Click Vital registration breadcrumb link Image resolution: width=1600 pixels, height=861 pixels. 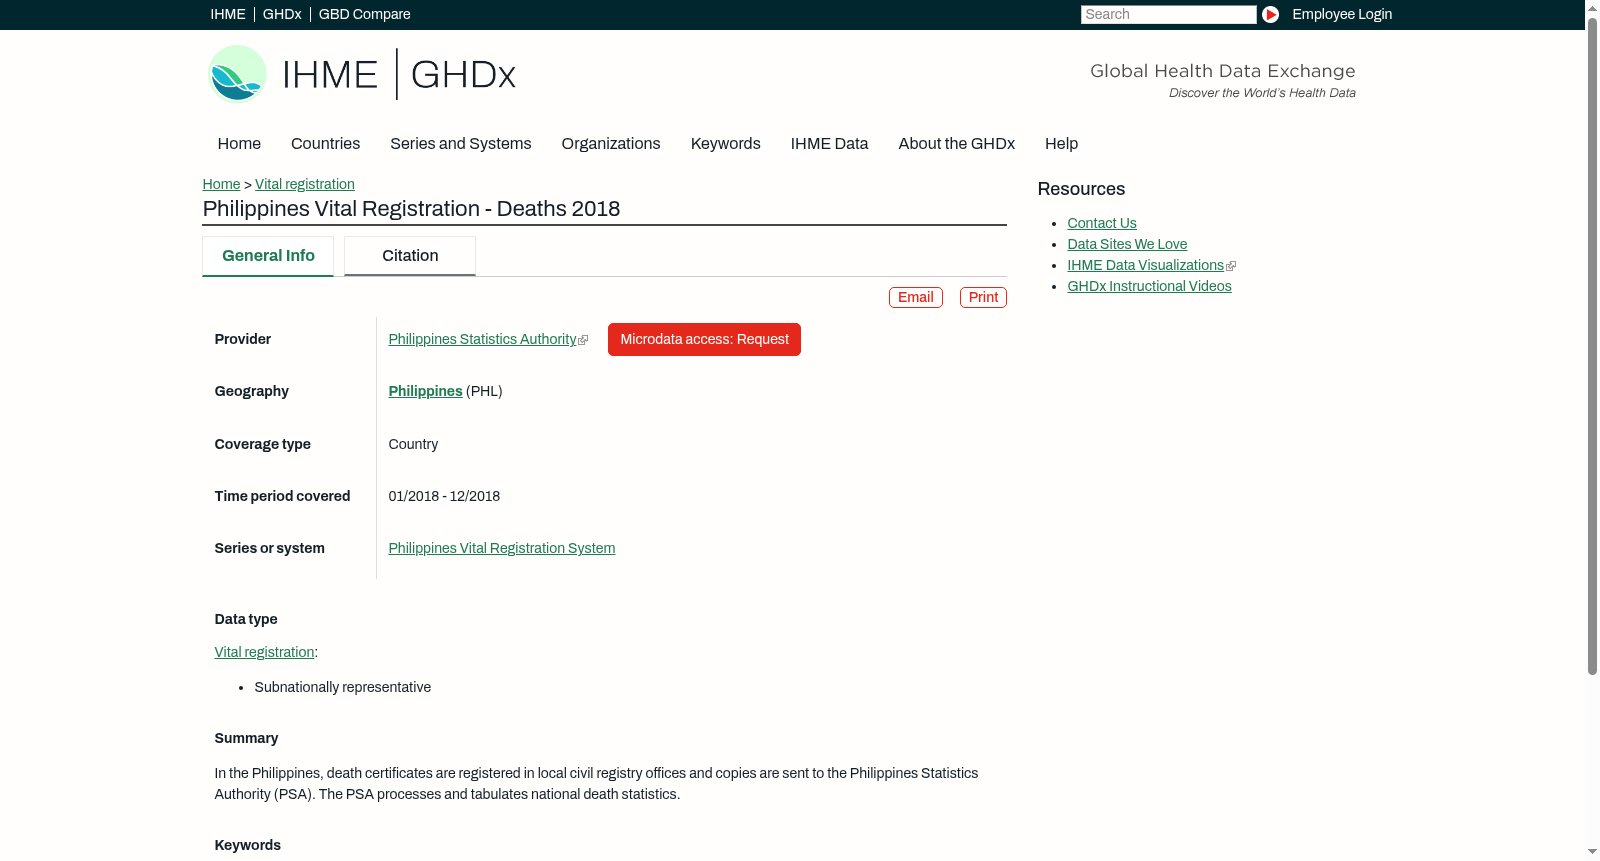pyautogui.click(x=305, y=184)
